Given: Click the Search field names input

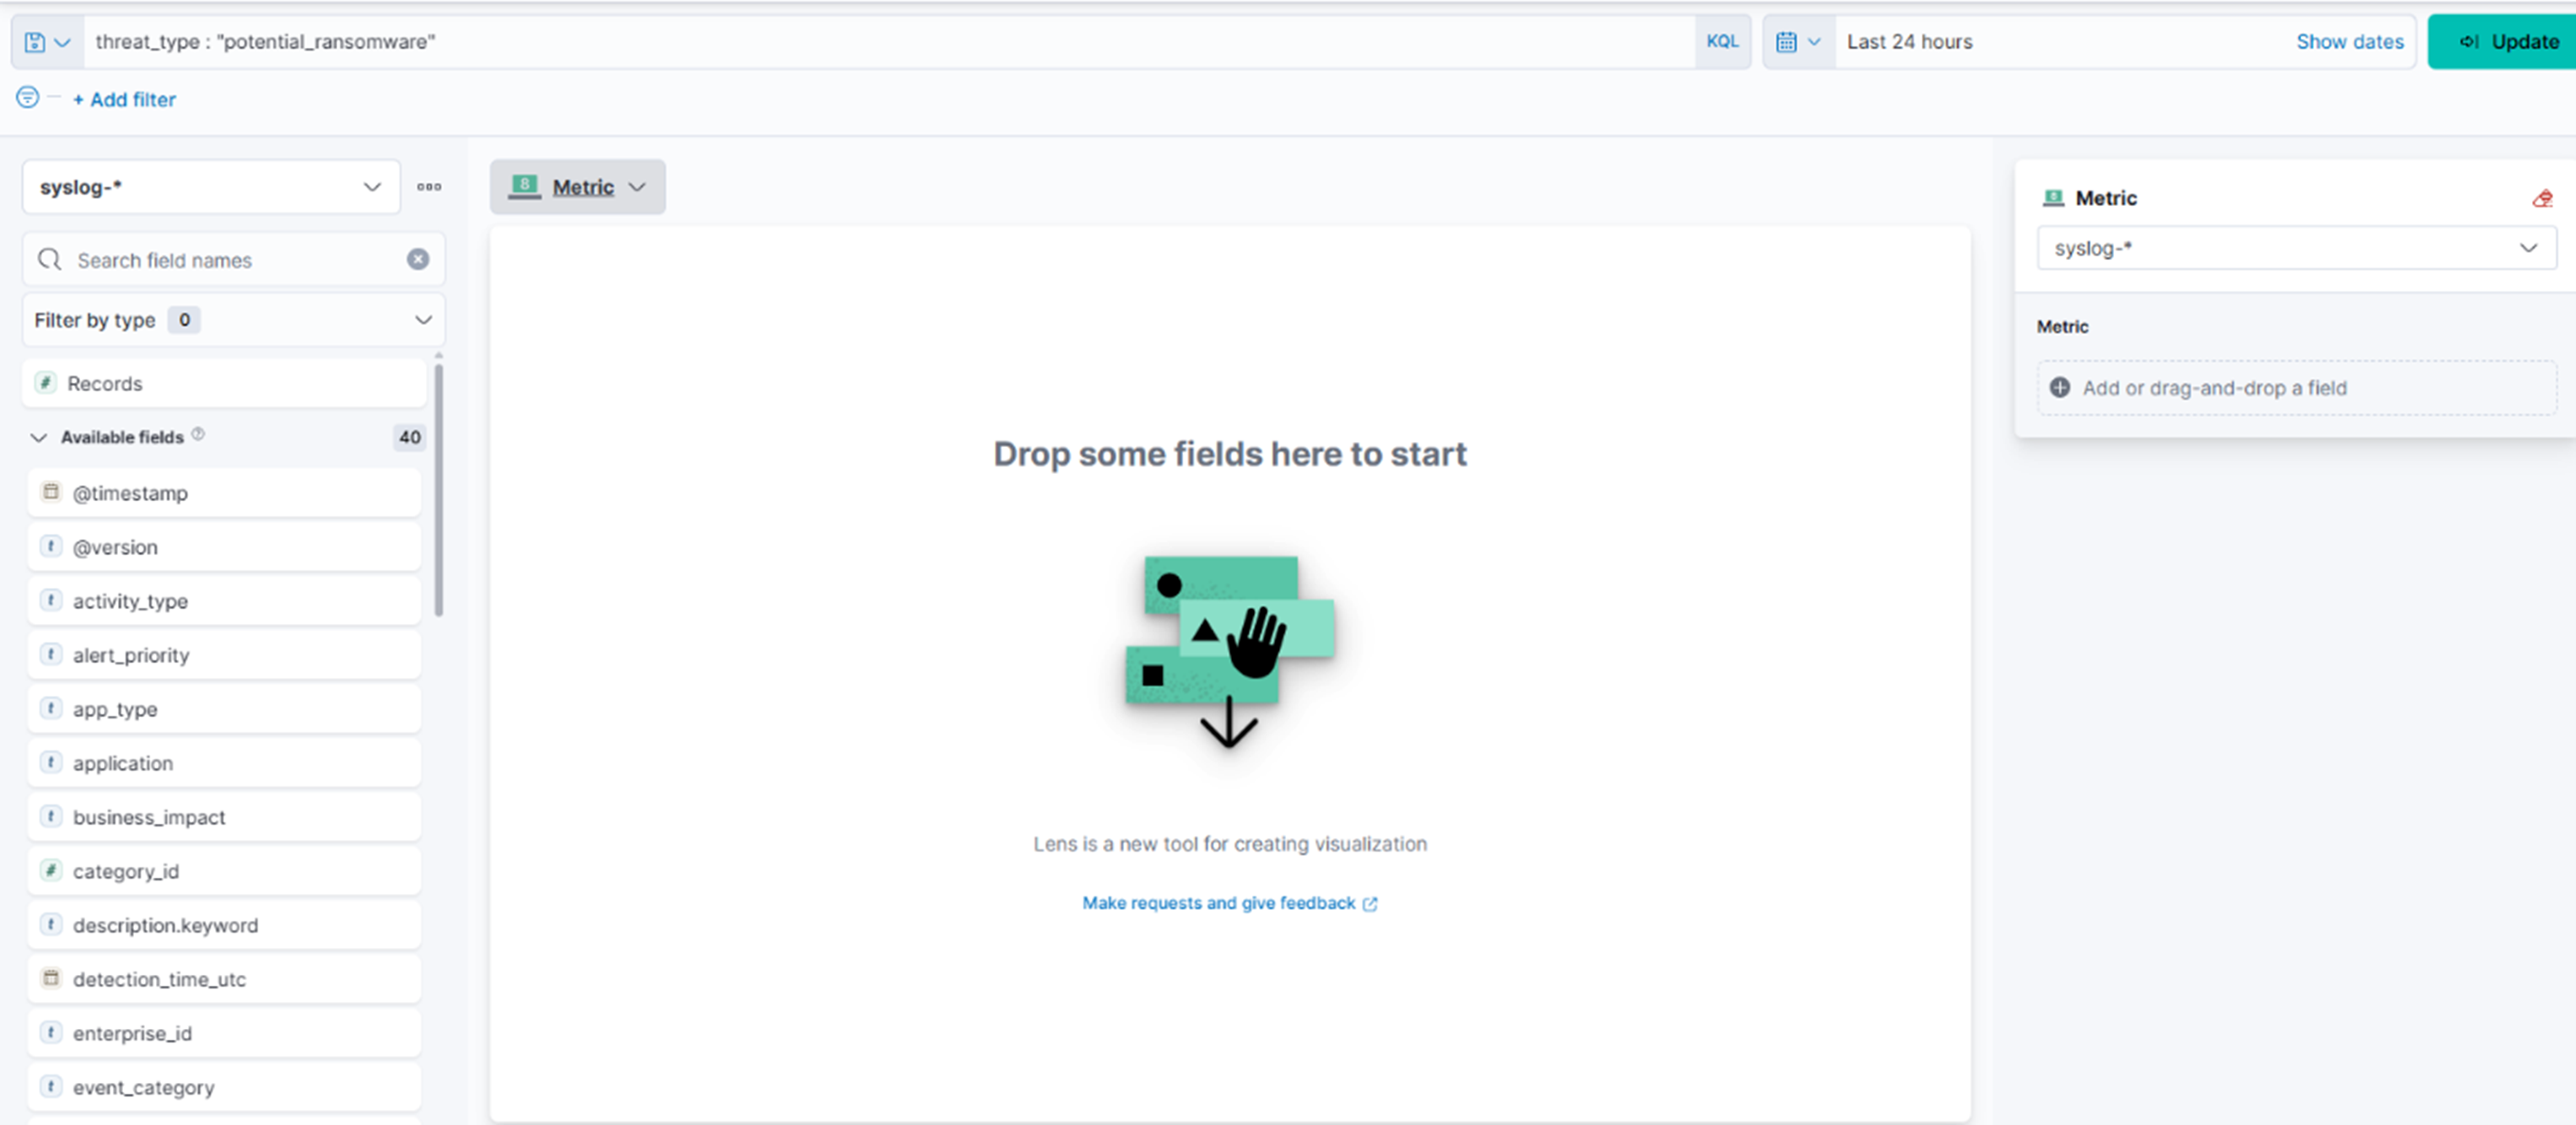Looking at the screenshot, I should [234, 260].
